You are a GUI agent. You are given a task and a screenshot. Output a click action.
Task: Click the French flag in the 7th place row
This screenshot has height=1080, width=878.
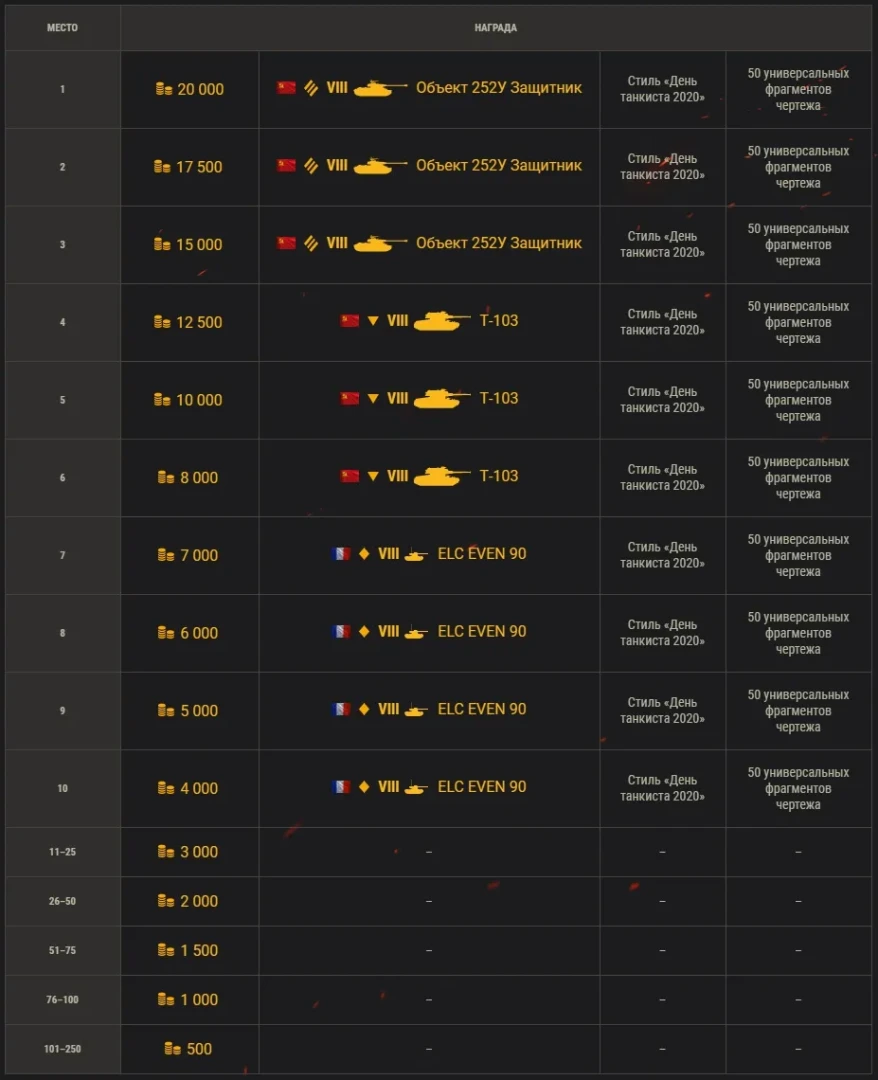tap(340, 553)
